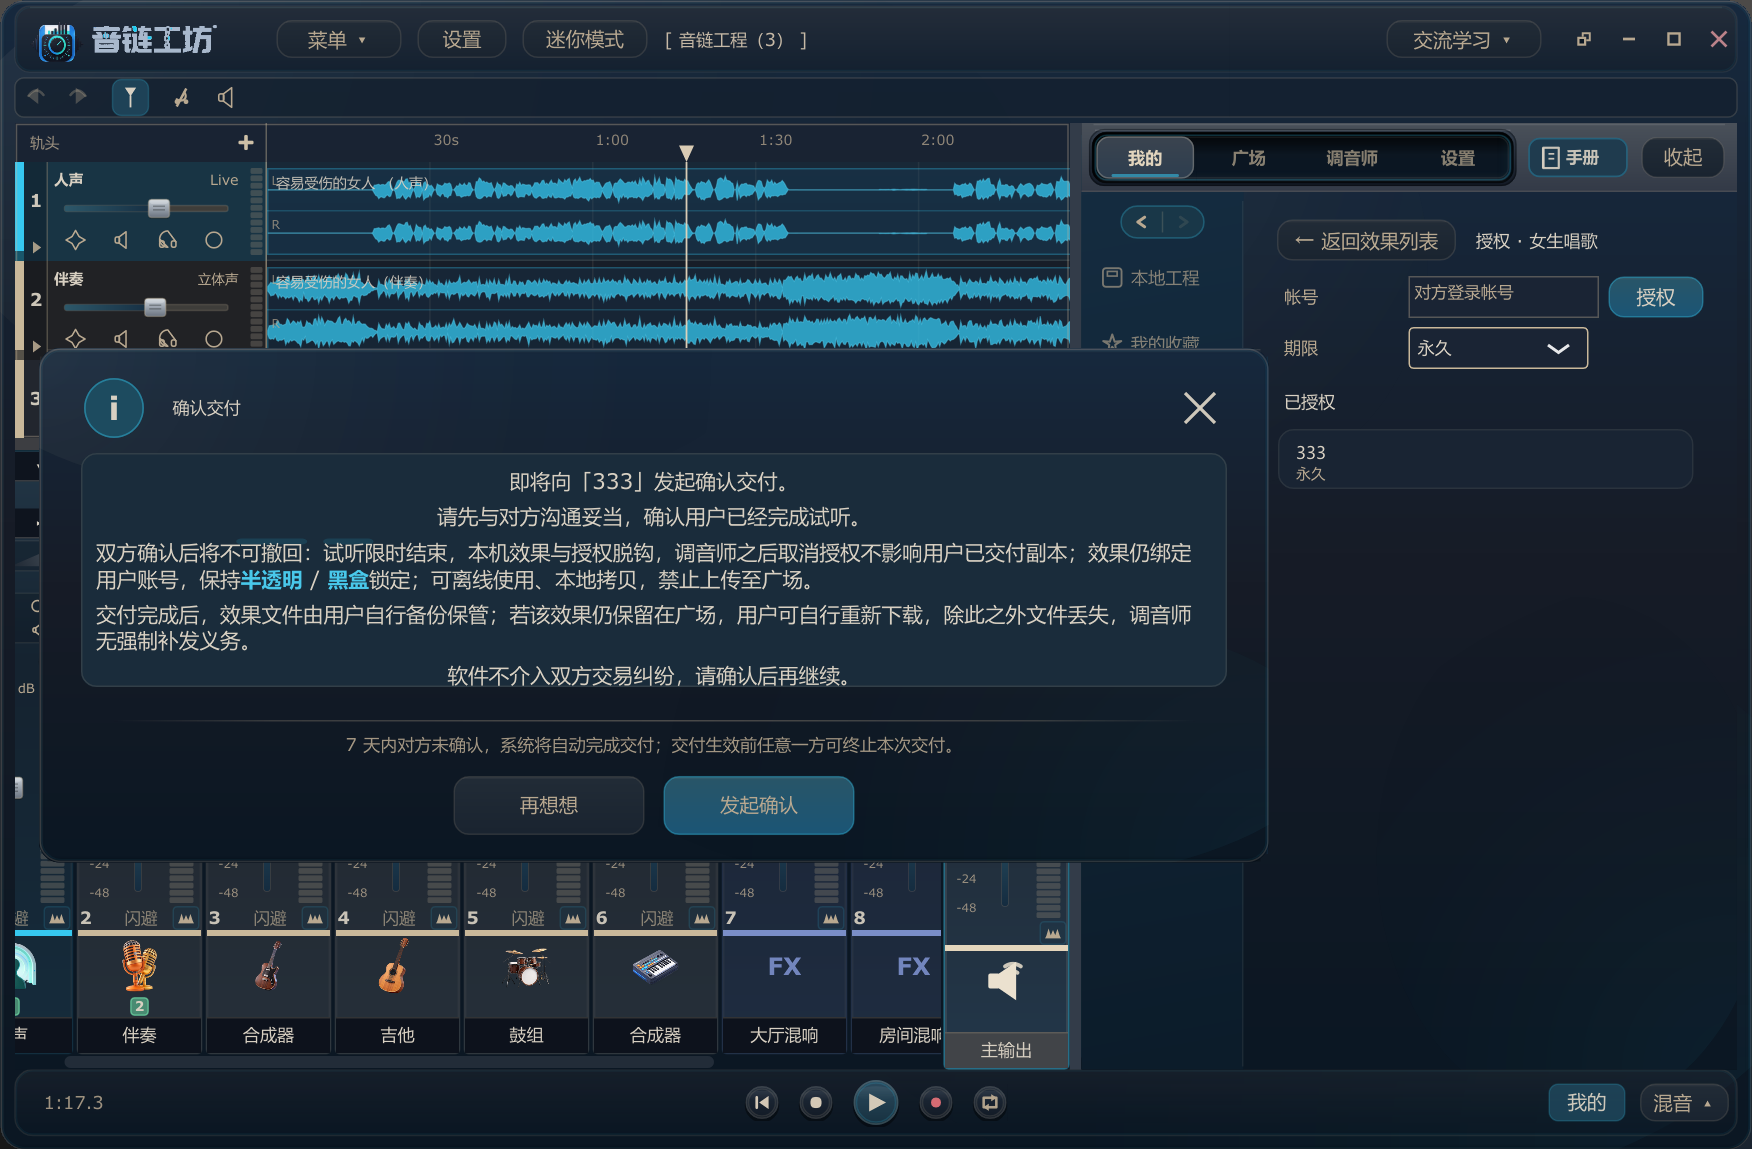
Task: Click the 伴奏 microphone mixer icon
Action: (x=139, y=967)
